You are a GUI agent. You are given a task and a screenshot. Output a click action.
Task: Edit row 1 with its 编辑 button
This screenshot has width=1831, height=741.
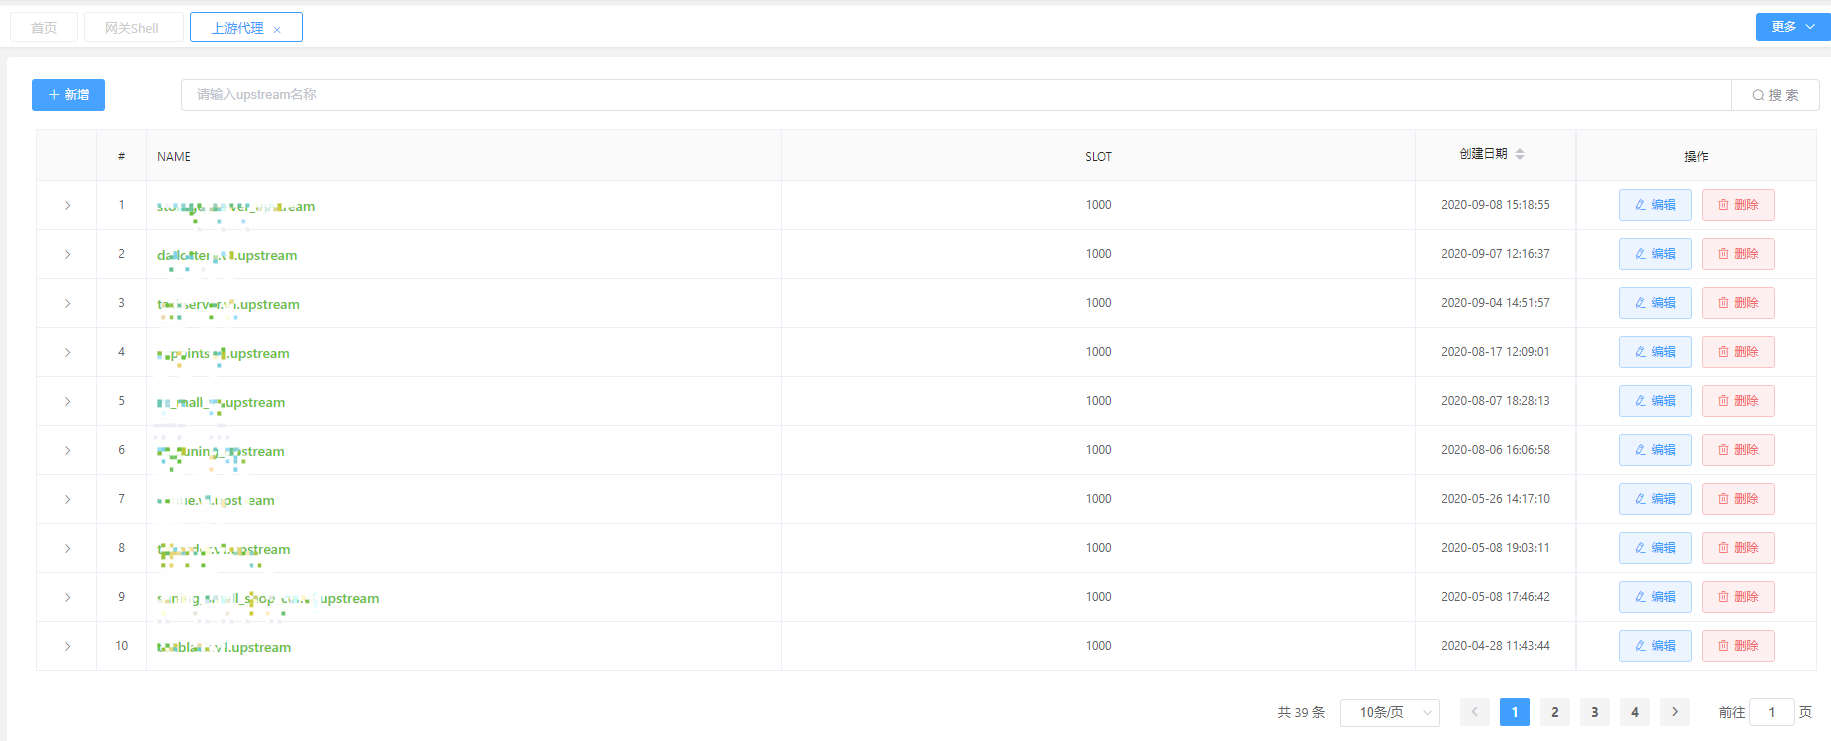tap(1655, 205)
